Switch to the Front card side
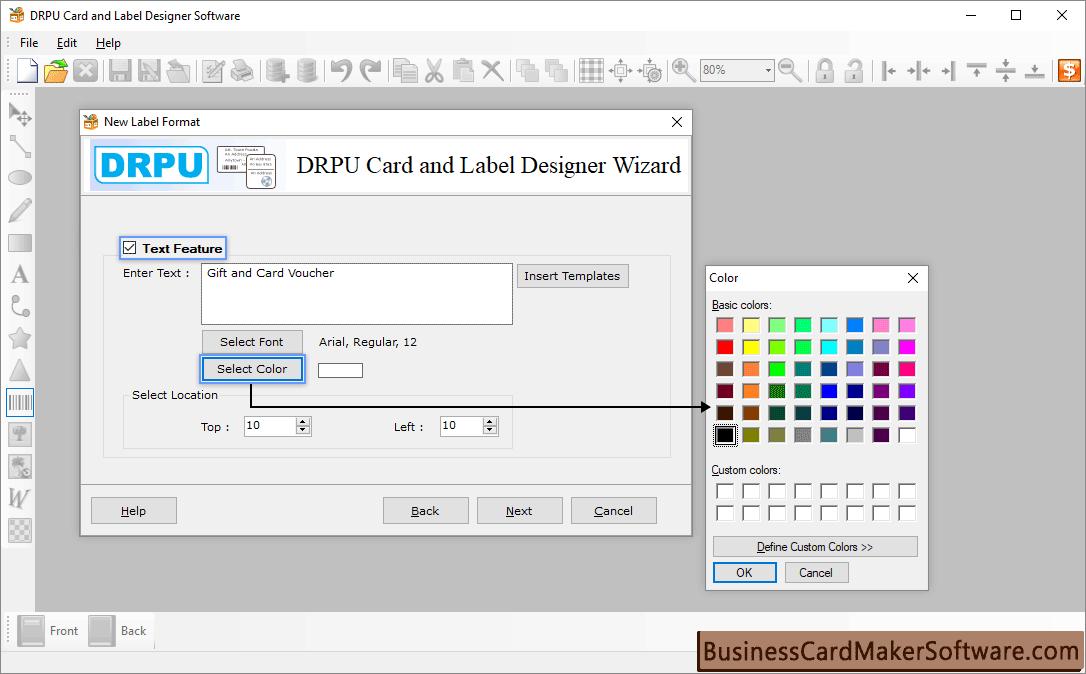This screenshot has height=674, width=1086. point(47,631)
